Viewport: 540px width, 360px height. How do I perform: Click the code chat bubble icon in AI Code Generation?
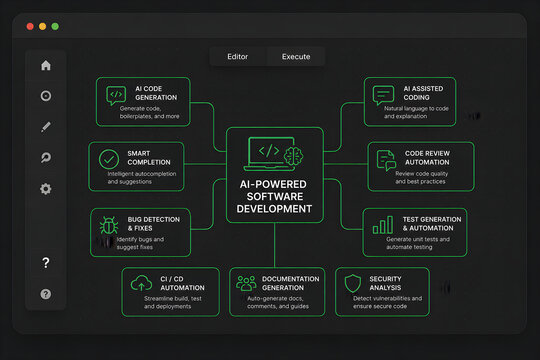click(116, 95)
